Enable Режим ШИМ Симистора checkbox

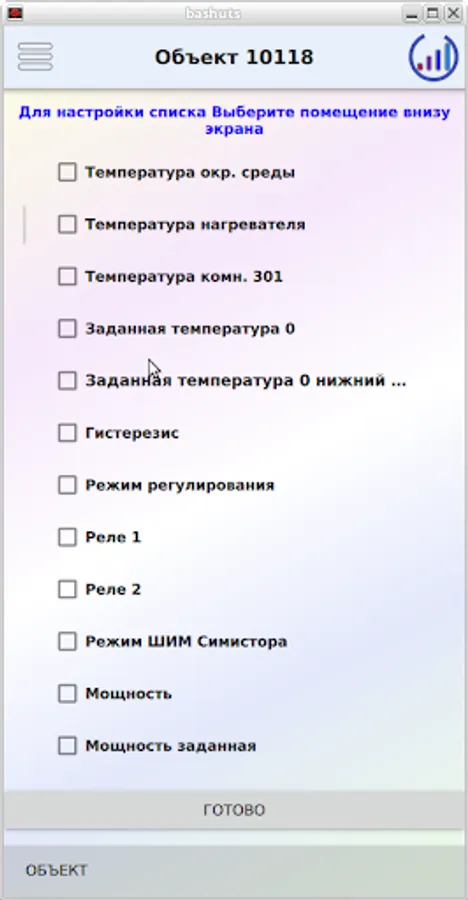point(67,641)
